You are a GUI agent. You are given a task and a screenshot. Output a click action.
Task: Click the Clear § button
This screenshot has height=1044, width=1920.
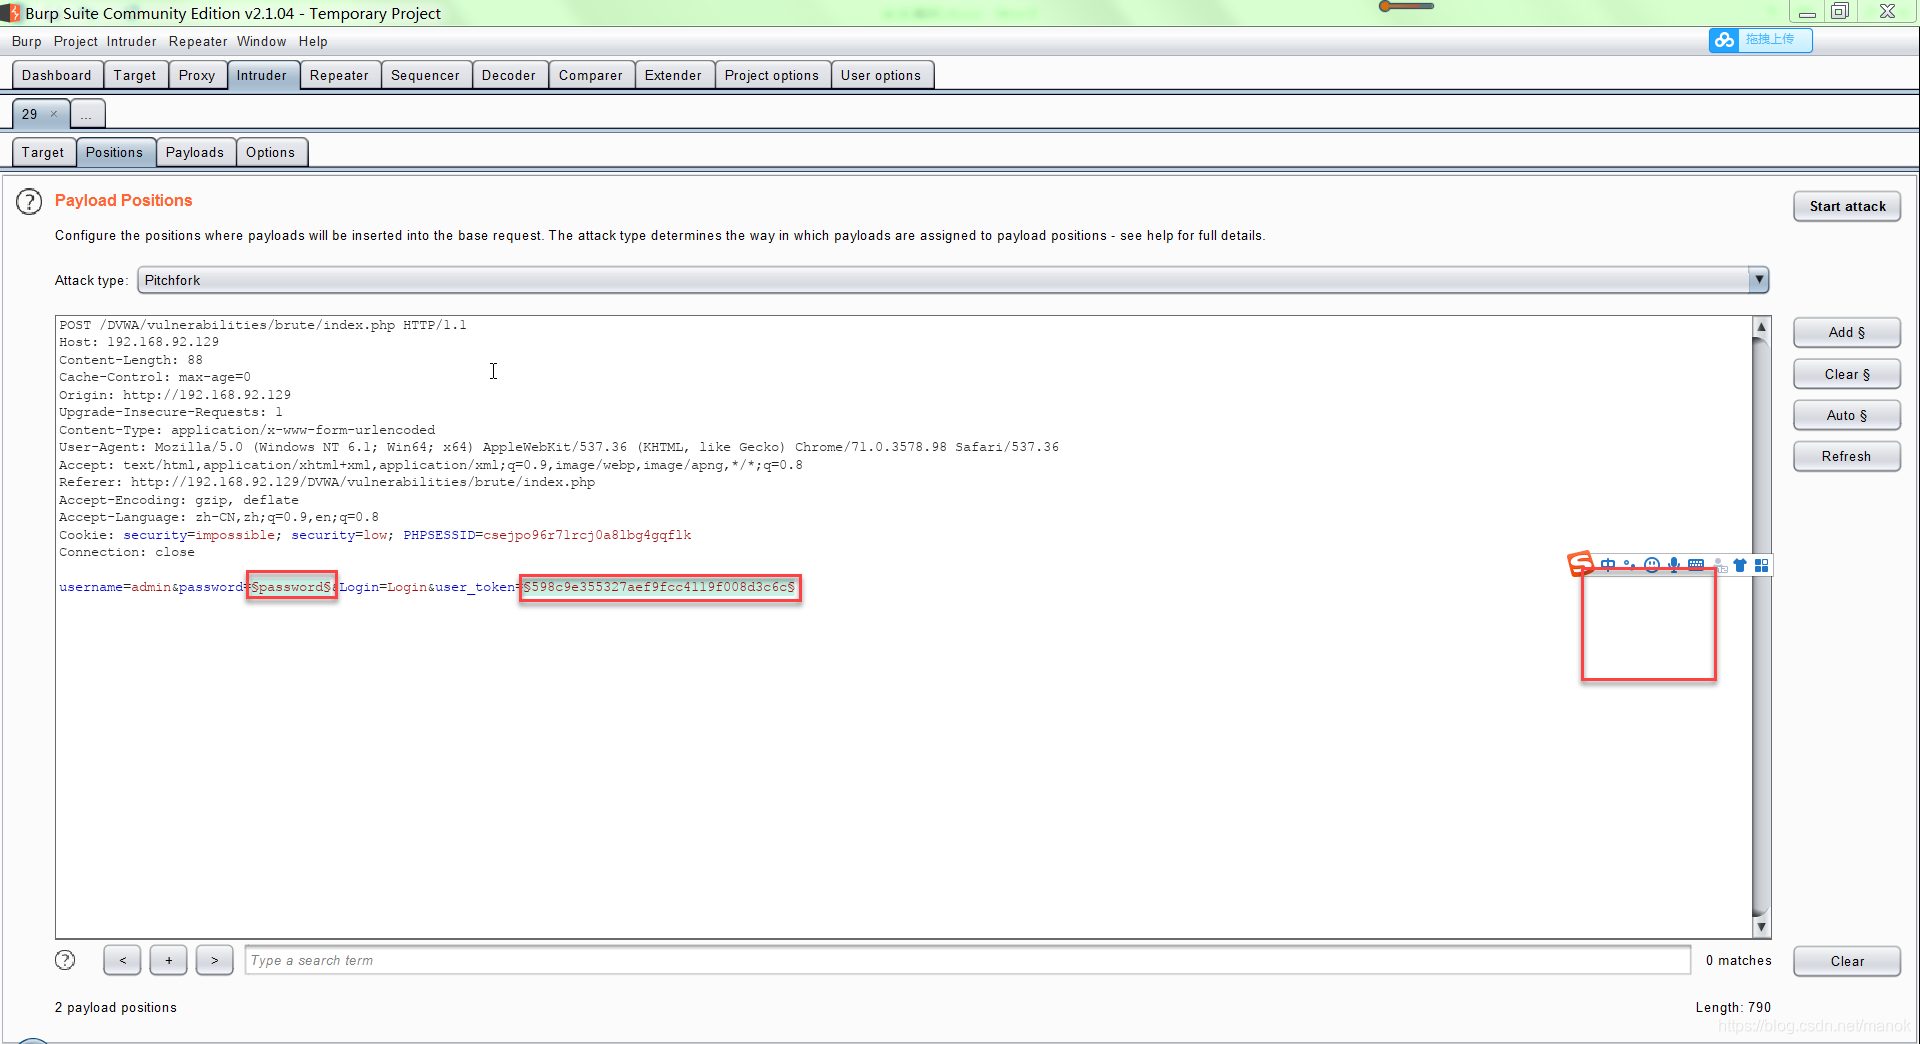click(1847, 374)
